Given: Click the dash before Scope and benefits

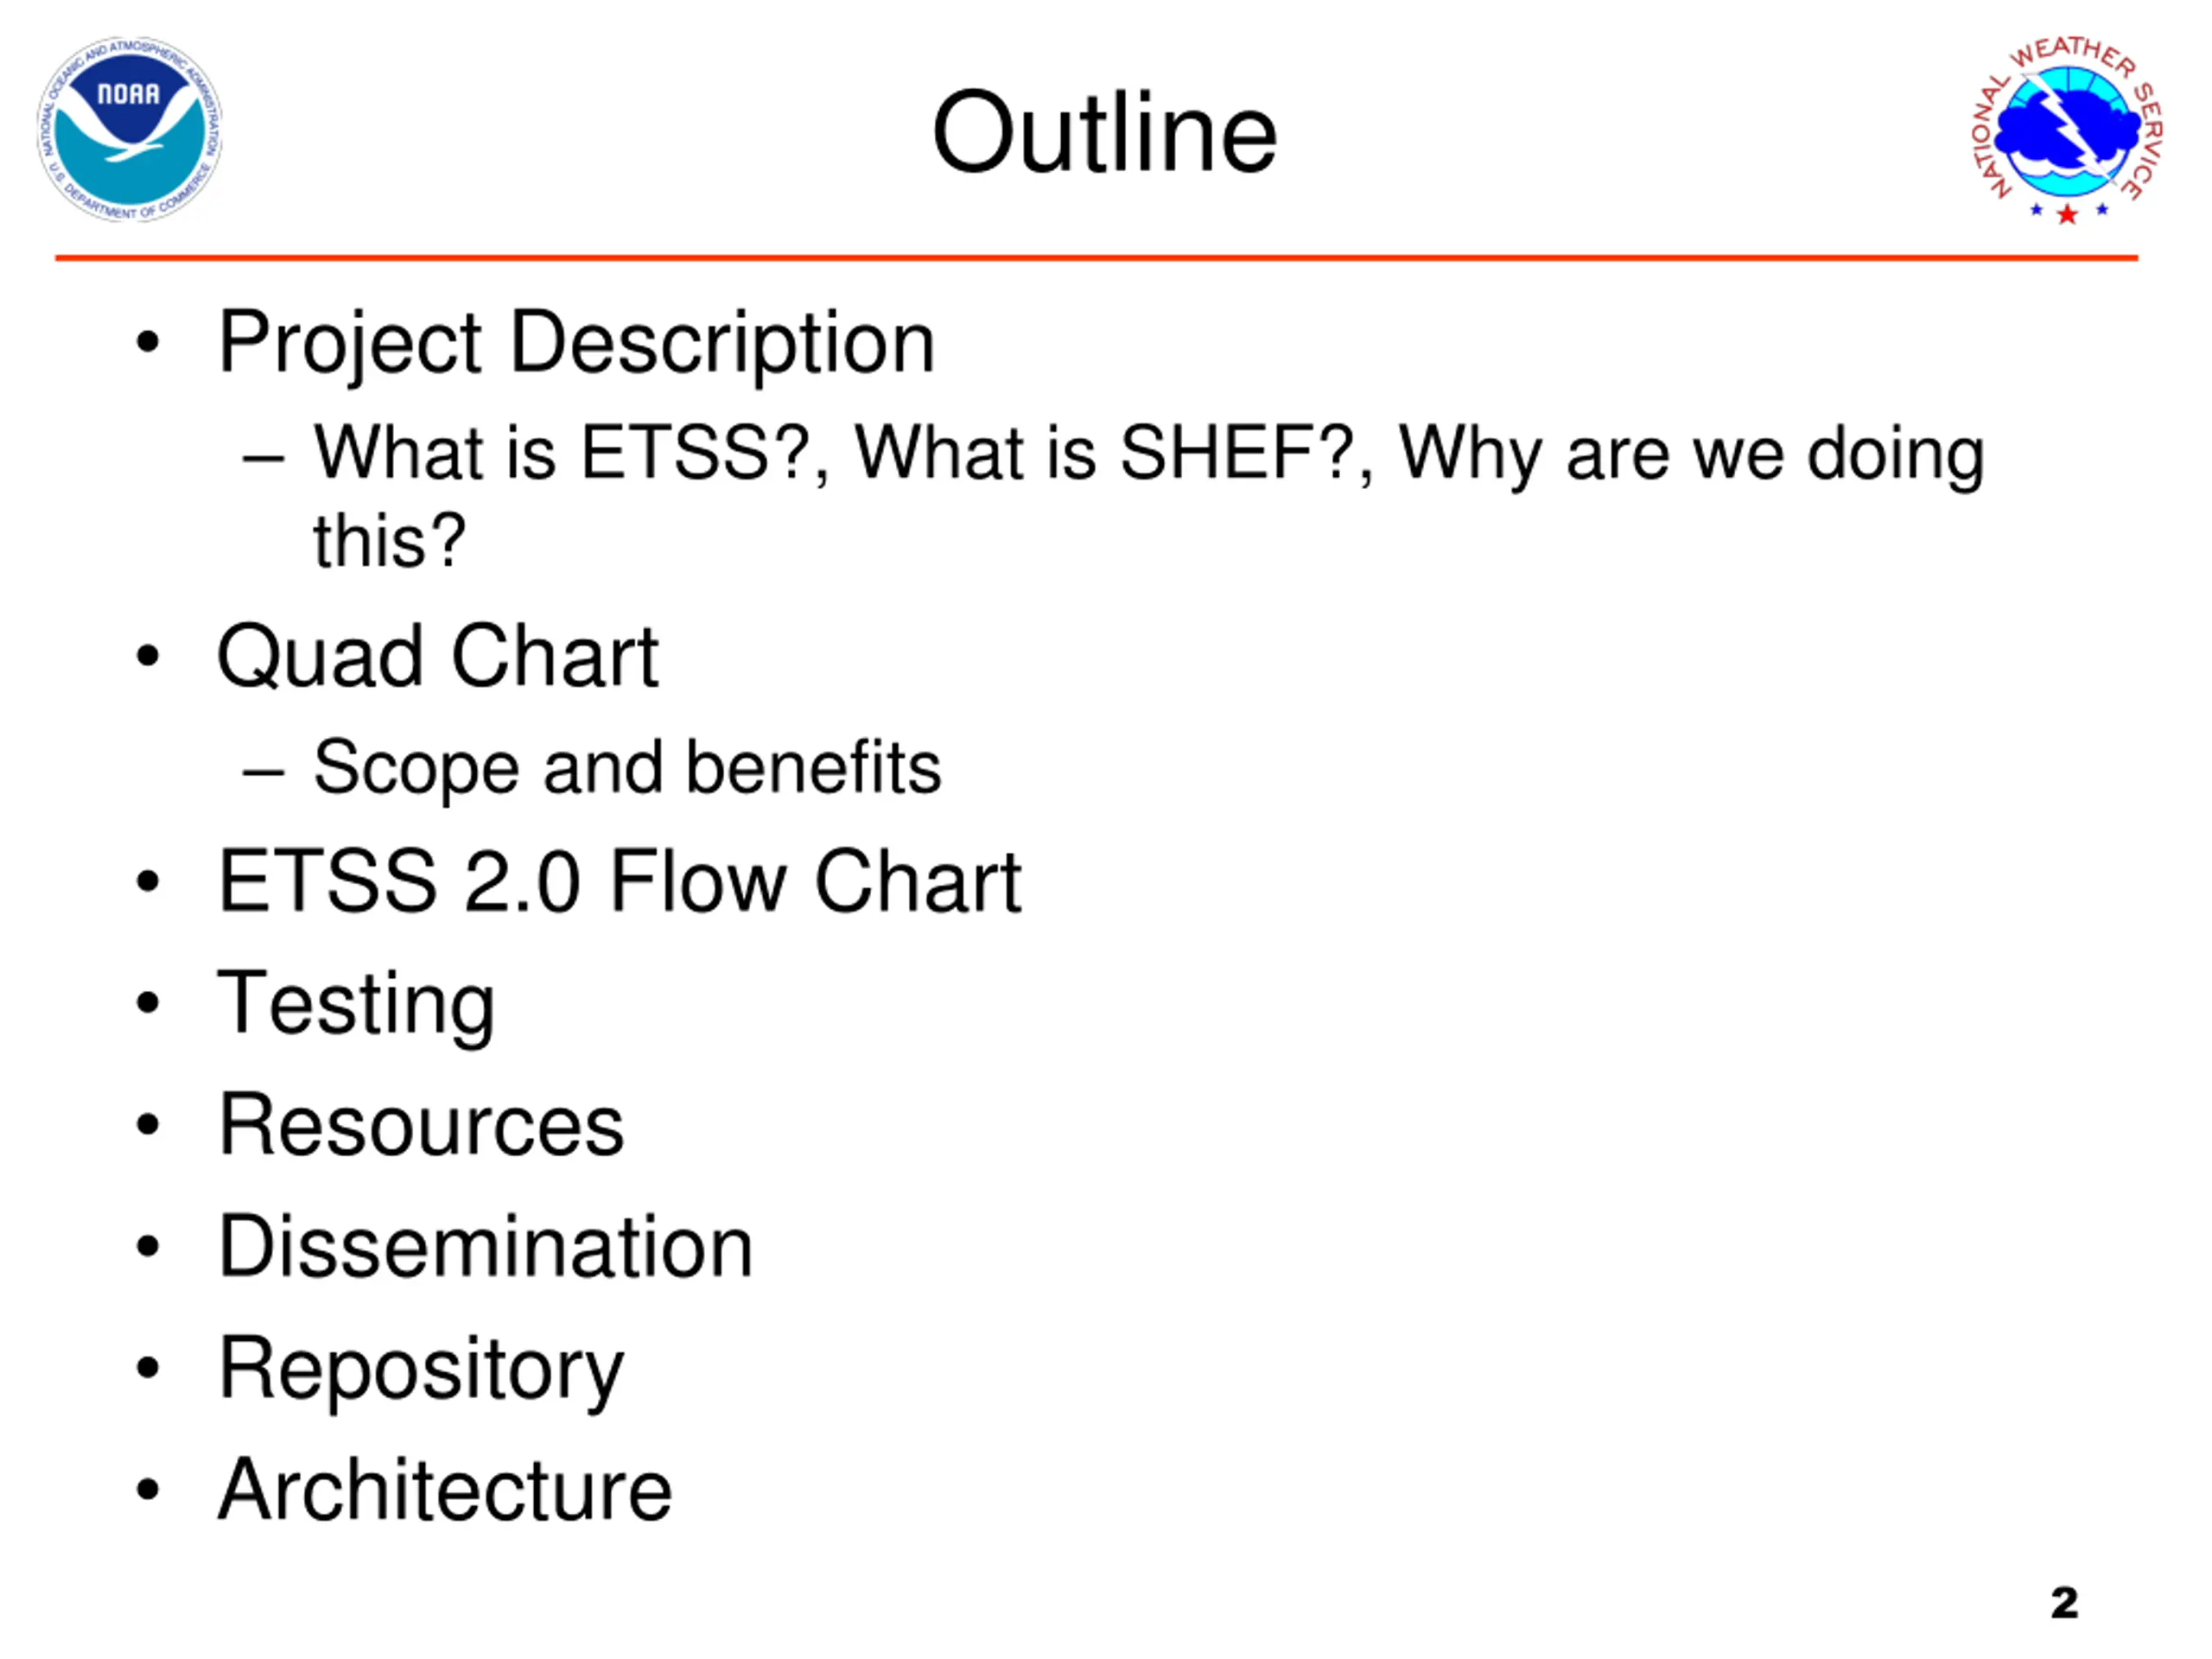Looking at the screenshot, I should [x=263, y=772].
